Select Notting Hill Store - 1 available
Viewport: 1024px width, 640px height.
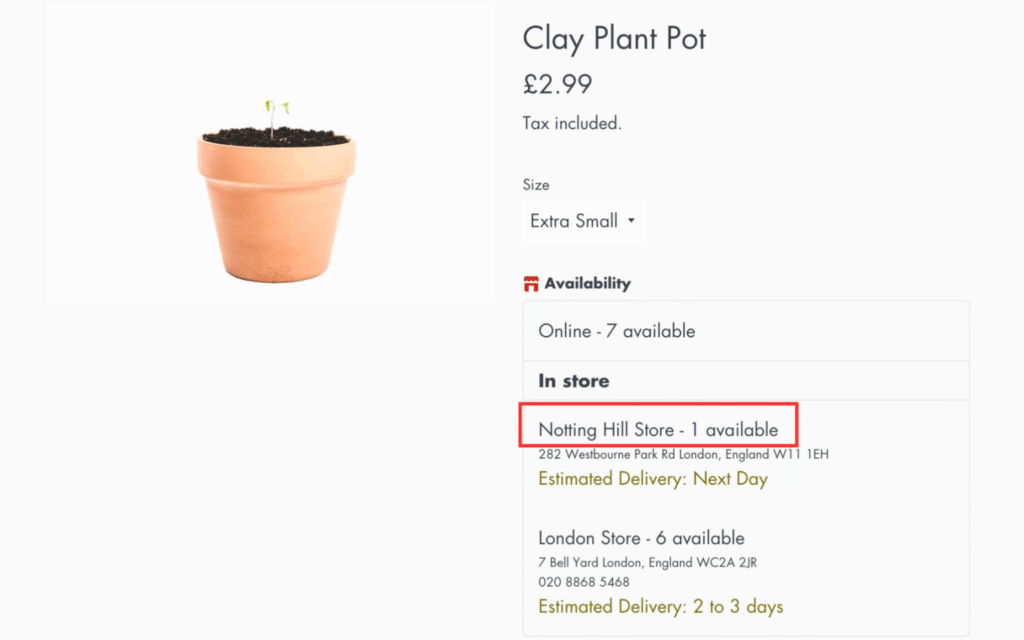point(658,430)
